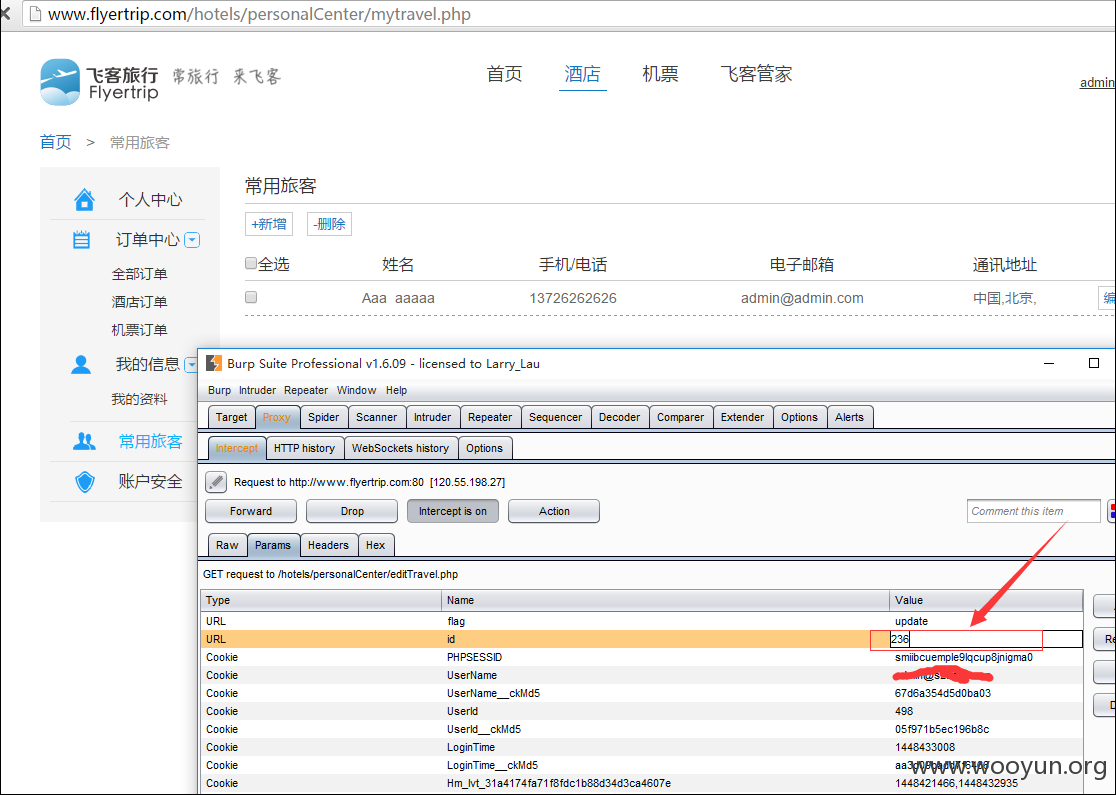Click the id value field showing 236

[x=986, y=639]
